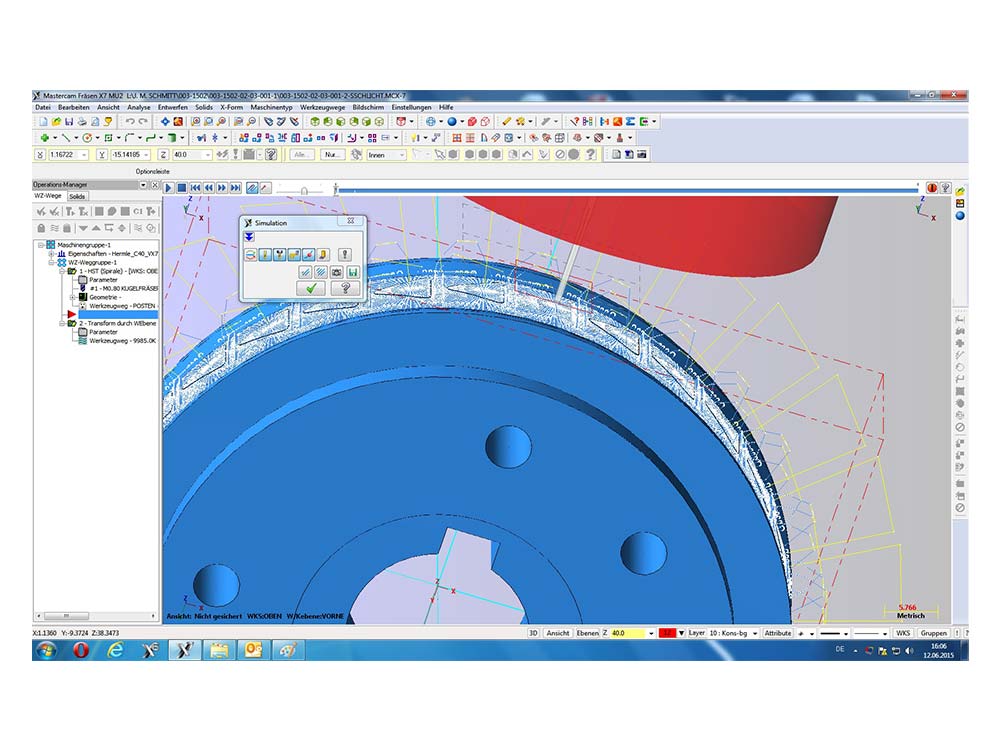
Task: Click the Attribute button in status bar
Action: tap(777, 633)
